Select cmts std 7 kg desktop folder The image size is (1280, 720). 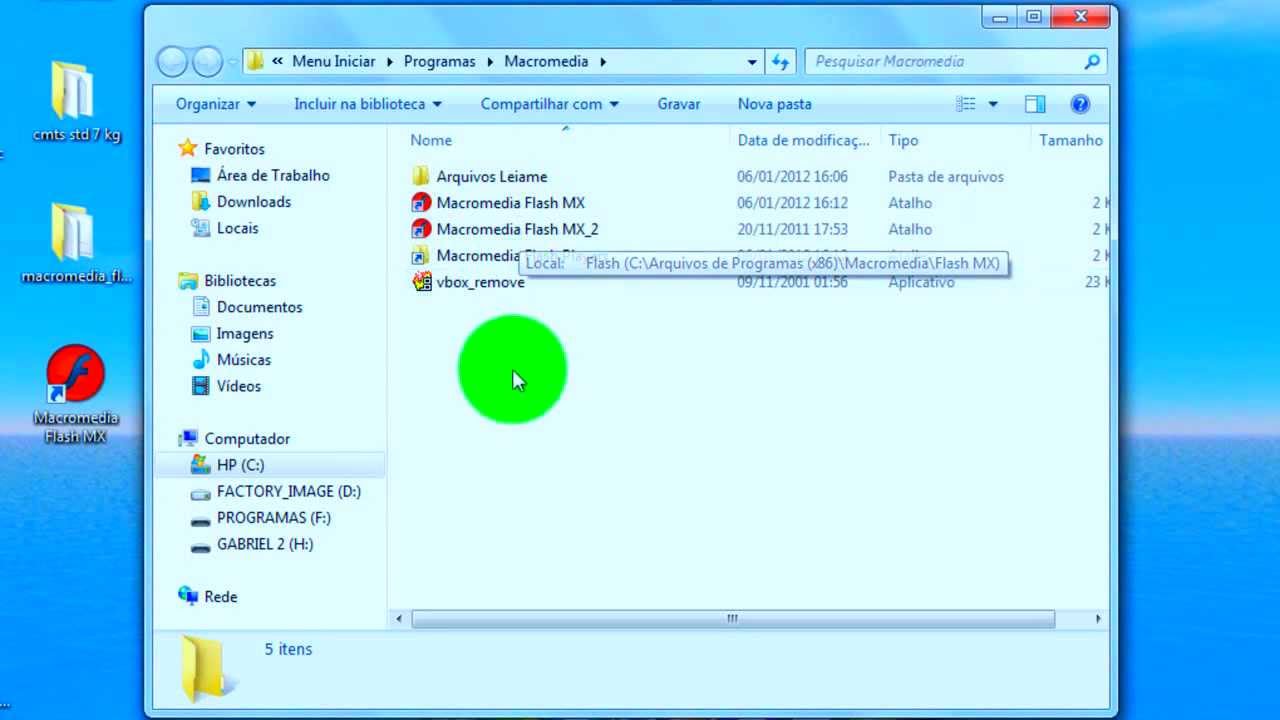click(75, 102)
